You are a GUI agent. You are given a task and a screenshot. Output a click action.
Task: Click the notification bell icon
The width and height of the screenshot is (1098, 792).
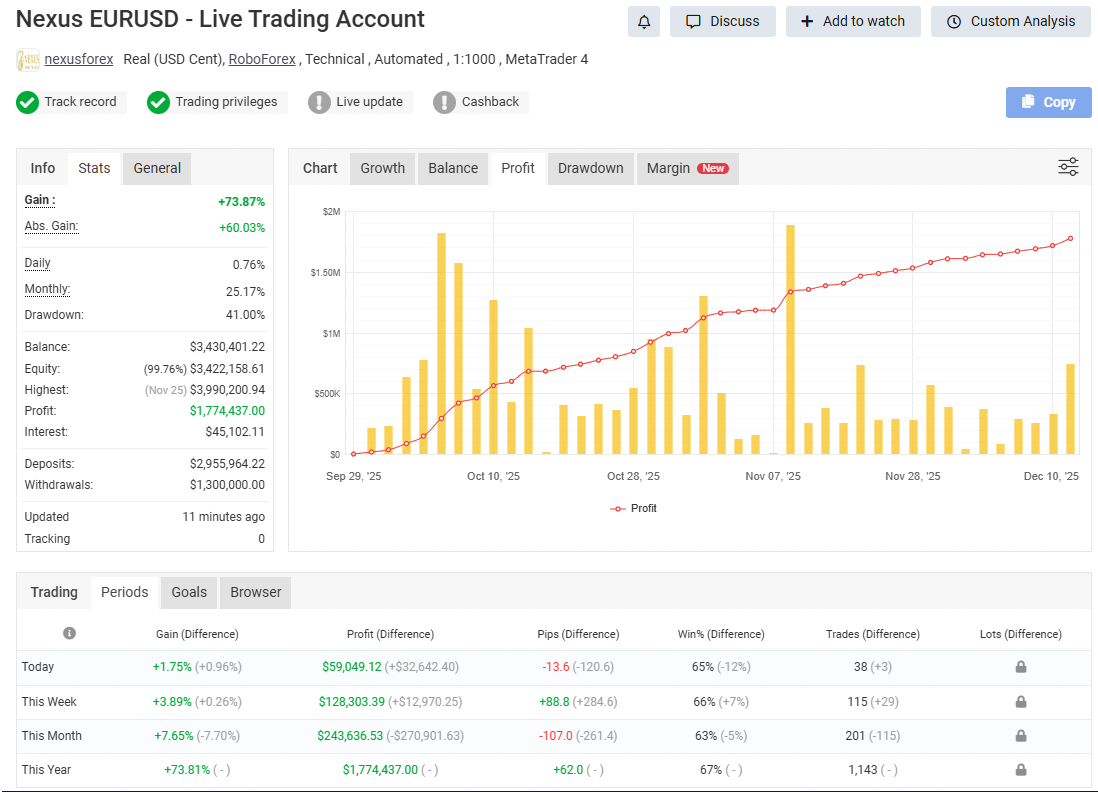643,21
